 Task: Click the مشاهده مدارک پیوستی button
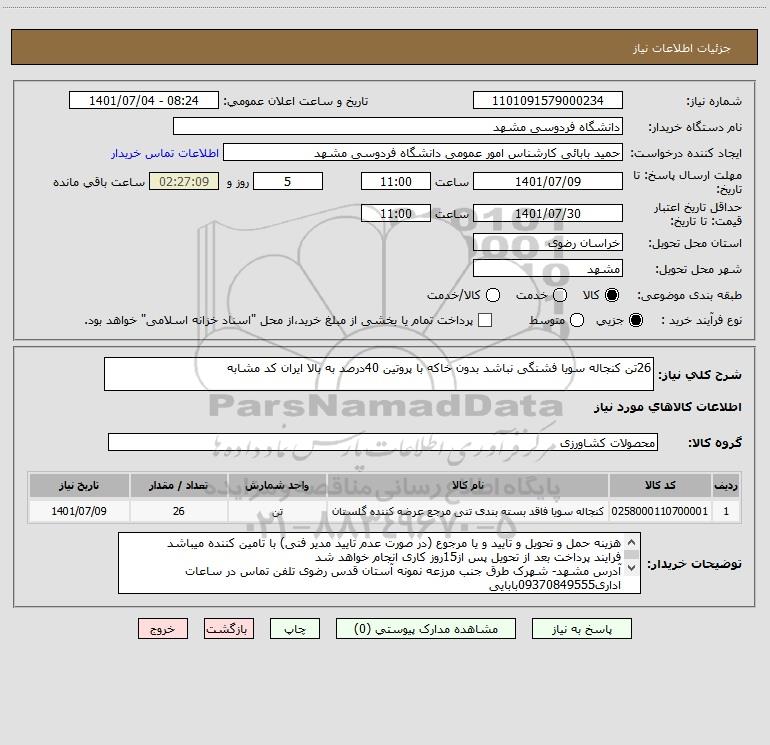pos(426,629)
